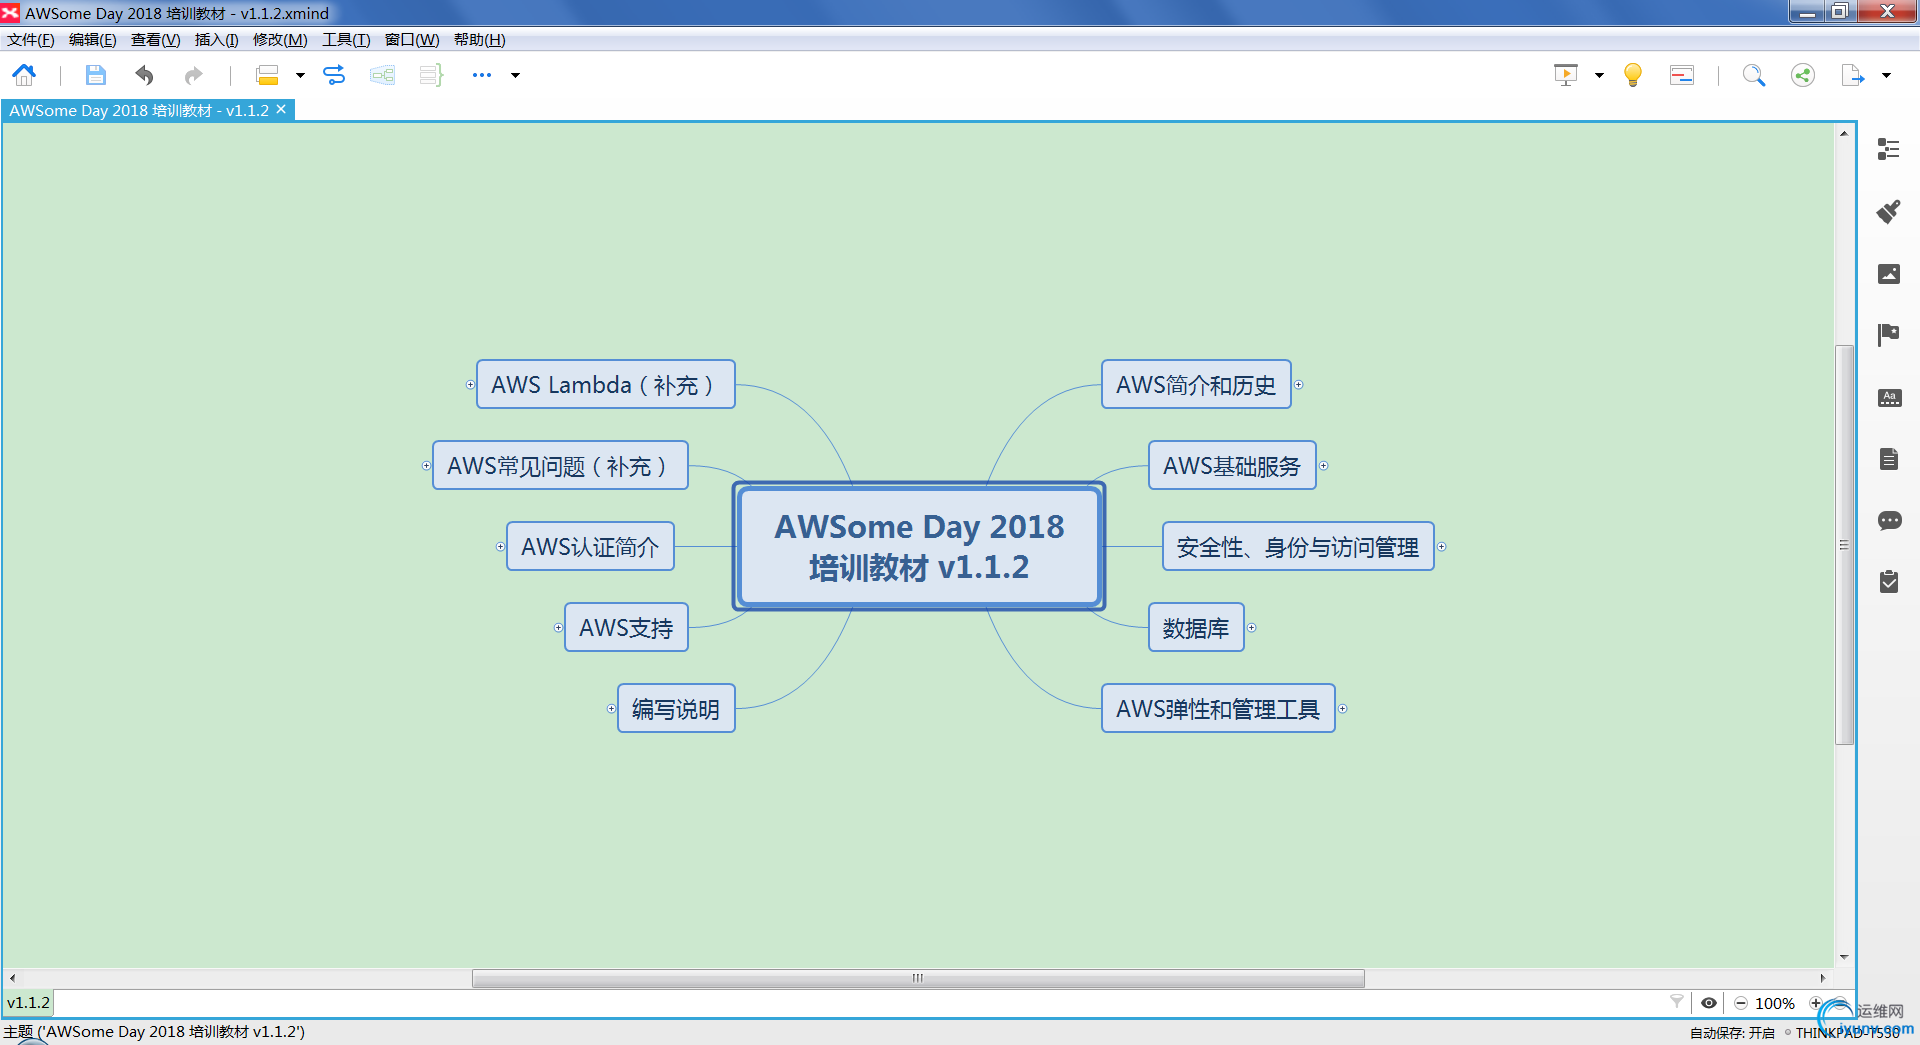Open the brainstorming lightbulb
1920x1045 pixels.
[x=1633, y=75]
